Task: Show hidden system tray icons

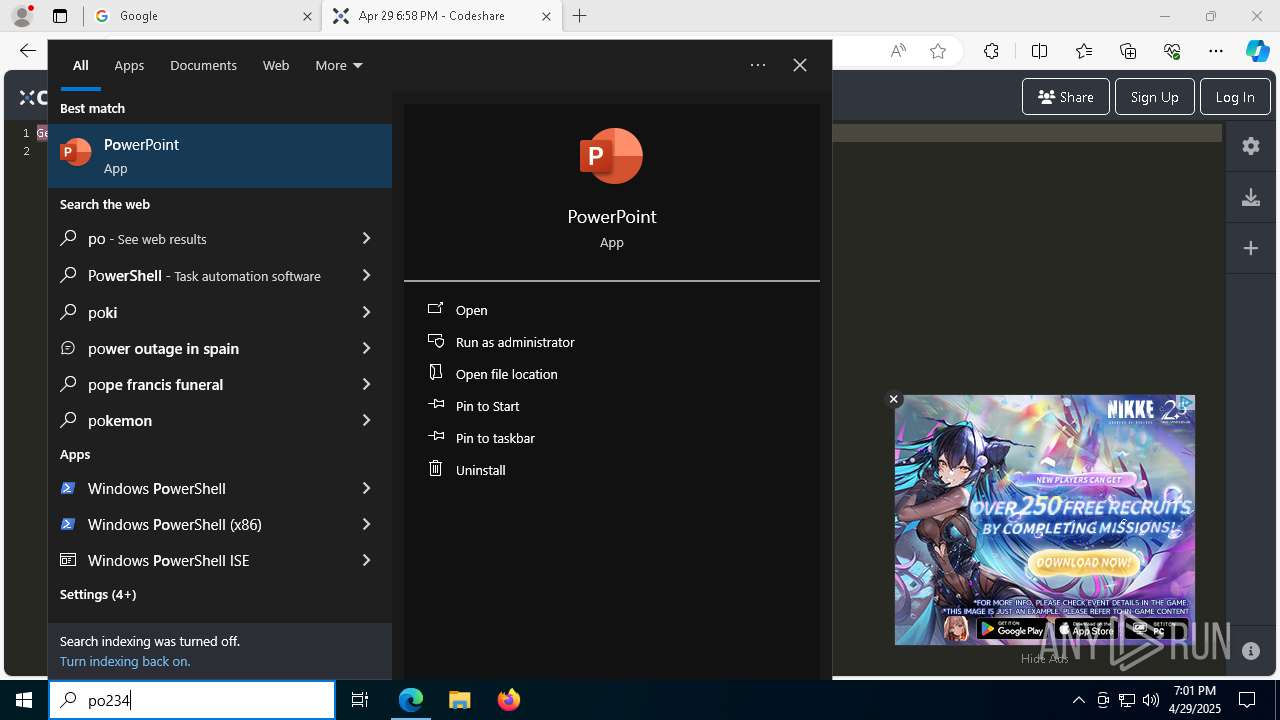Action: (x=1078, y=700)
